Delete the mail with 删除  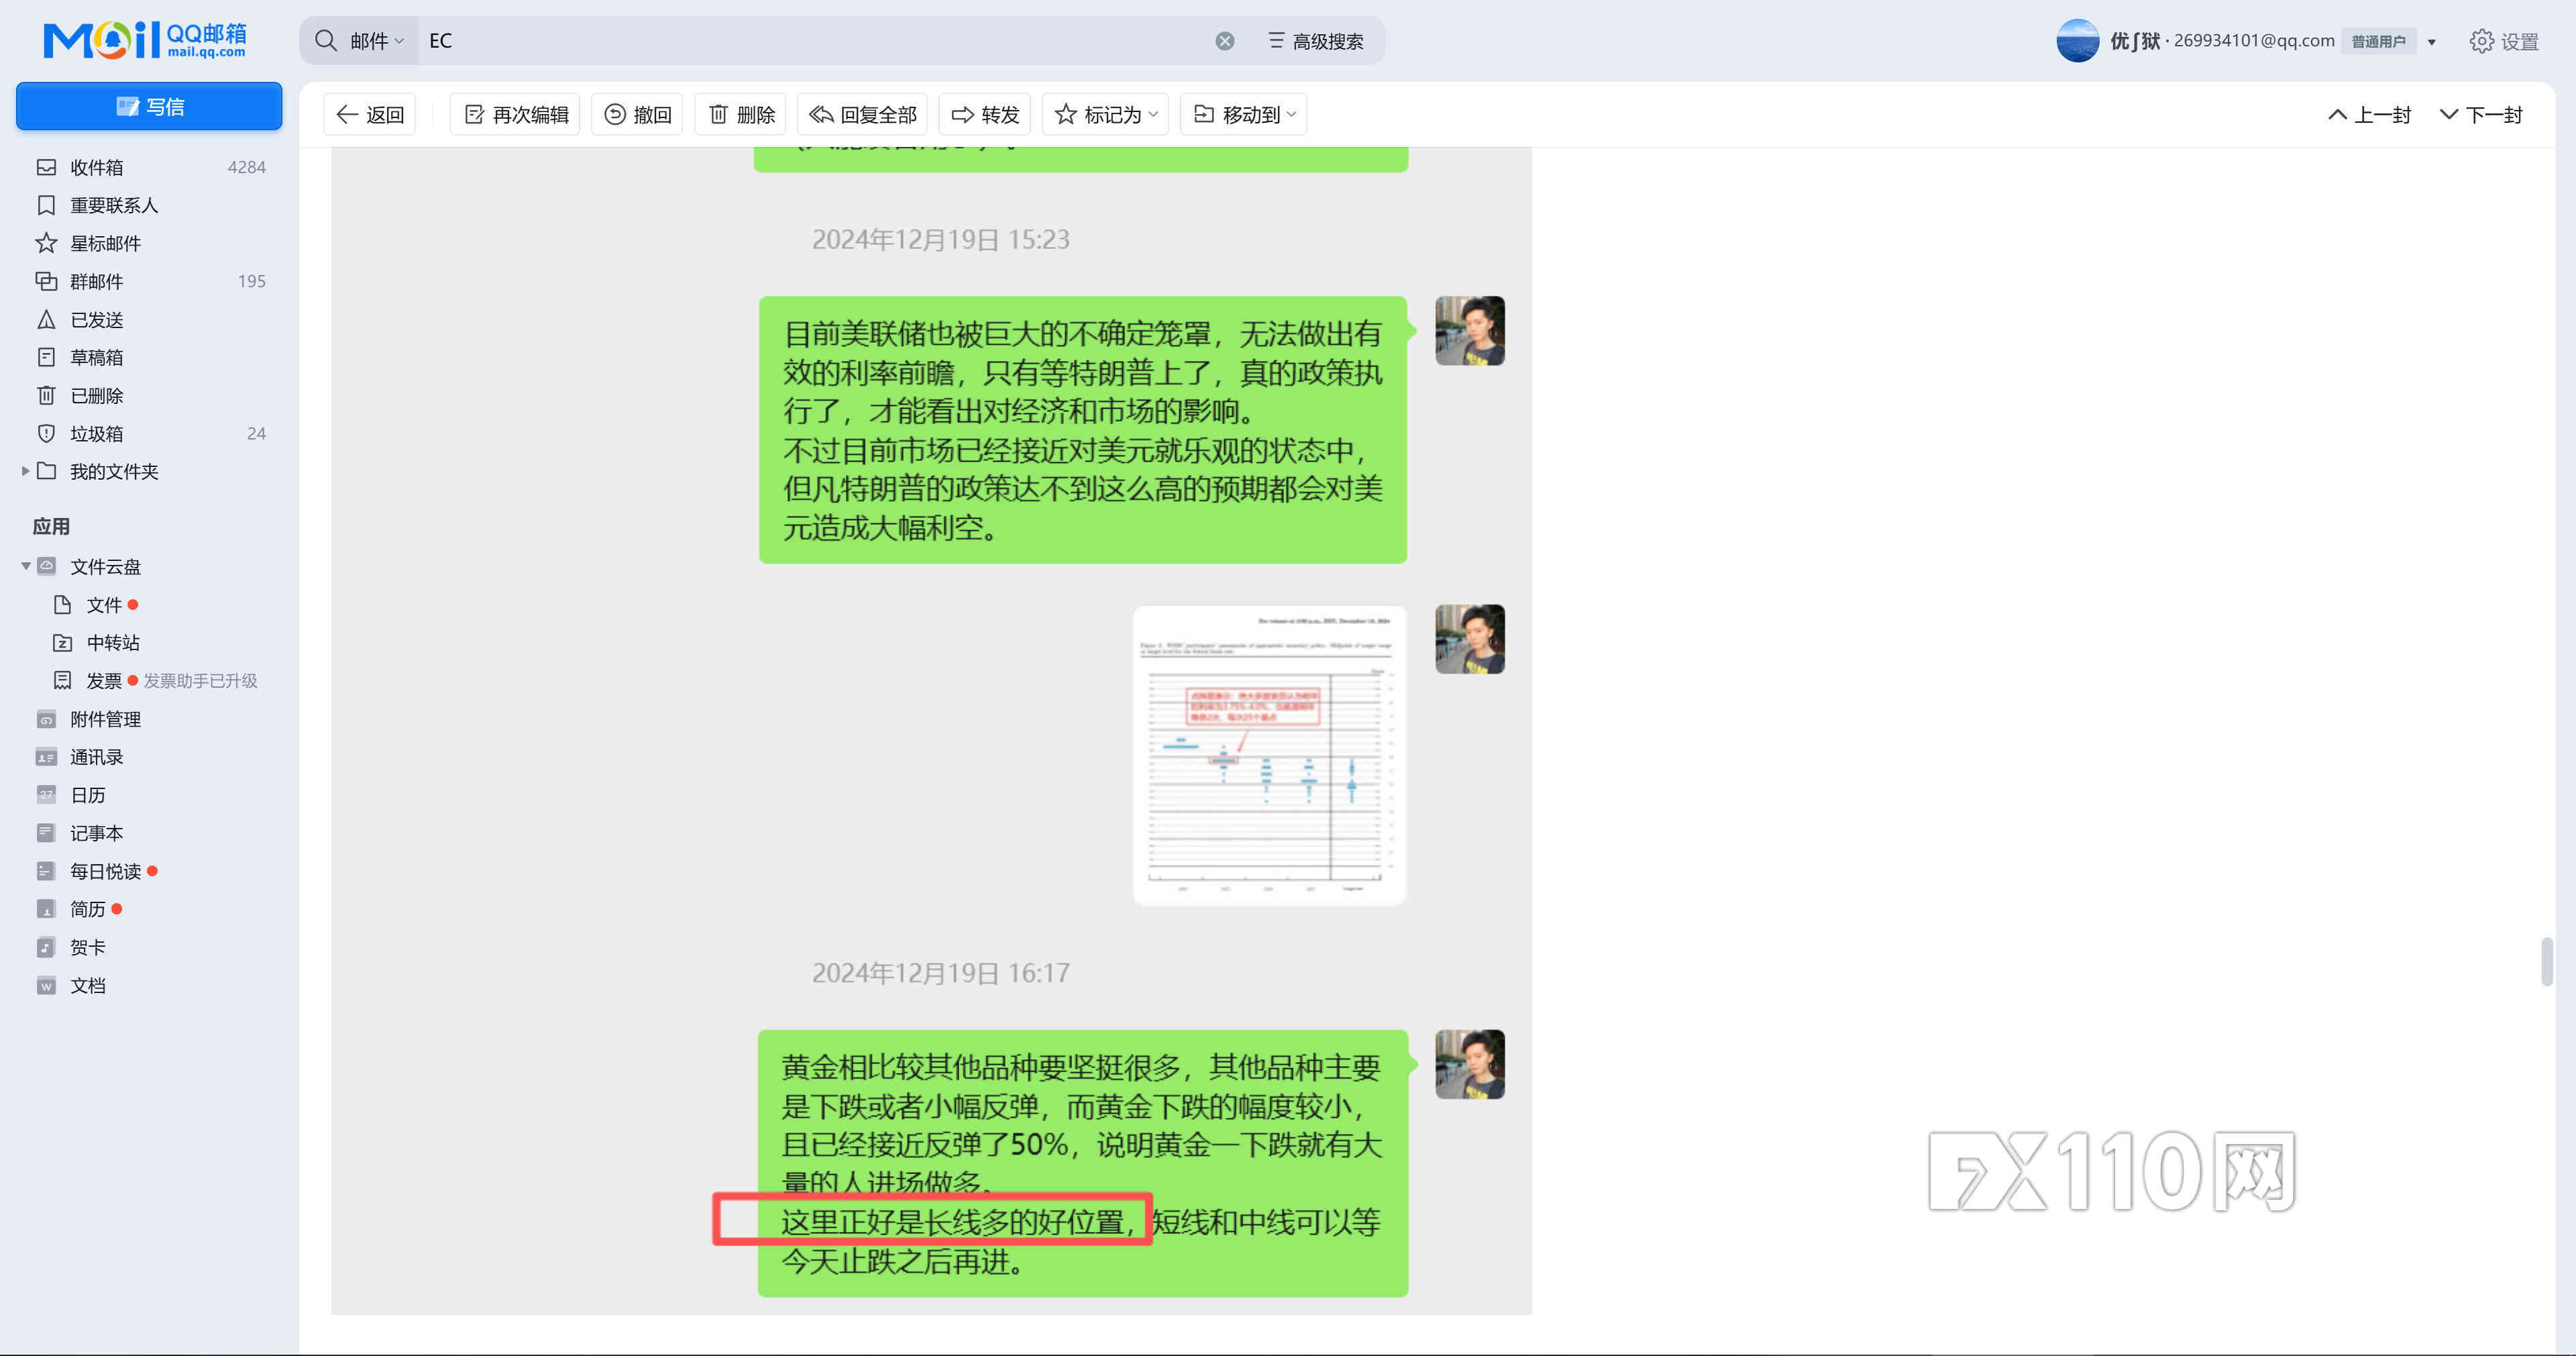coord(741,115)
